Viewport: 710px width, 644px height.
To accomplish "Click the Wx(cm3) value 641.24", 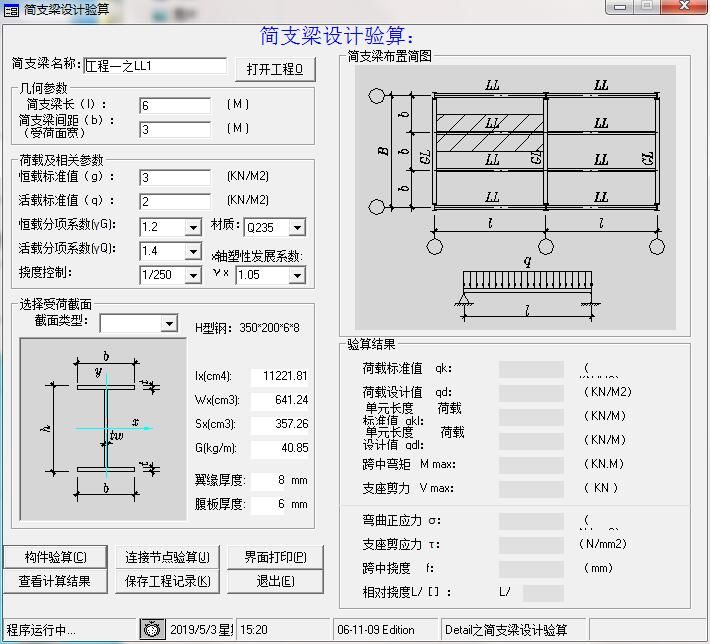I will [x=280, y=400].
